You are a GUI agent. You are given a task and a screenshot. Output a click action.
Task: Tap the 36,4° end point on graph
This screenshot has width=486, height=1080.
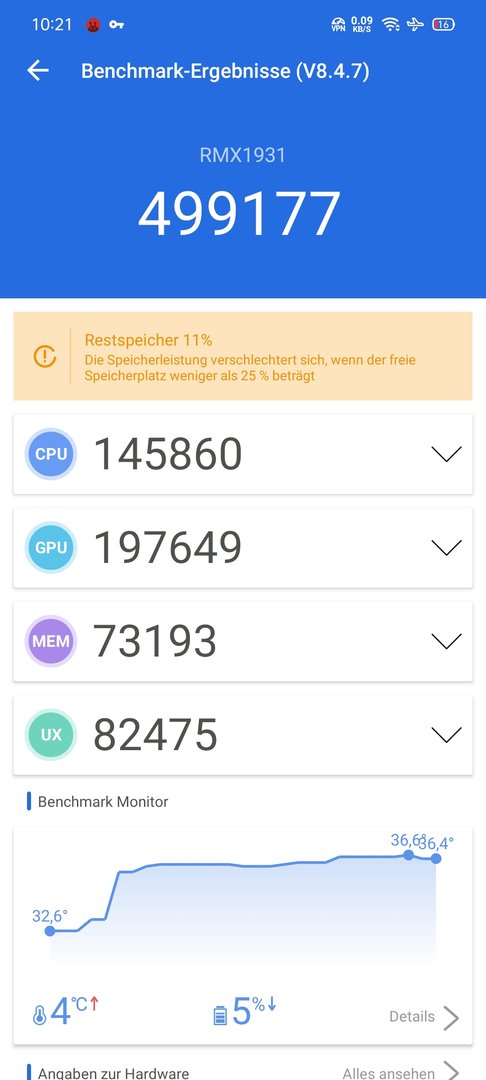coord(436,858)
